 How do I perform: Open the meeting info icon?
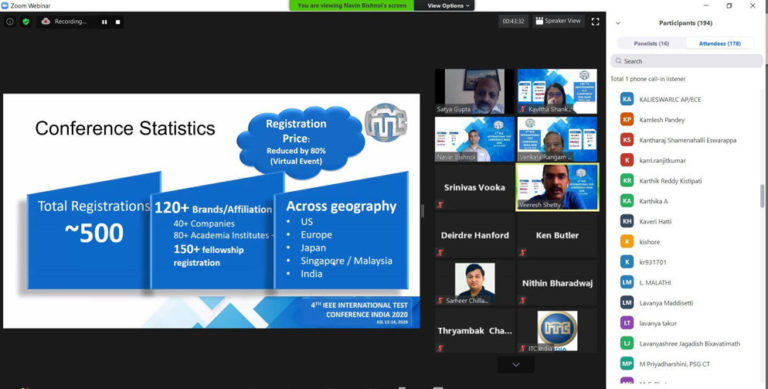[10, 22]
